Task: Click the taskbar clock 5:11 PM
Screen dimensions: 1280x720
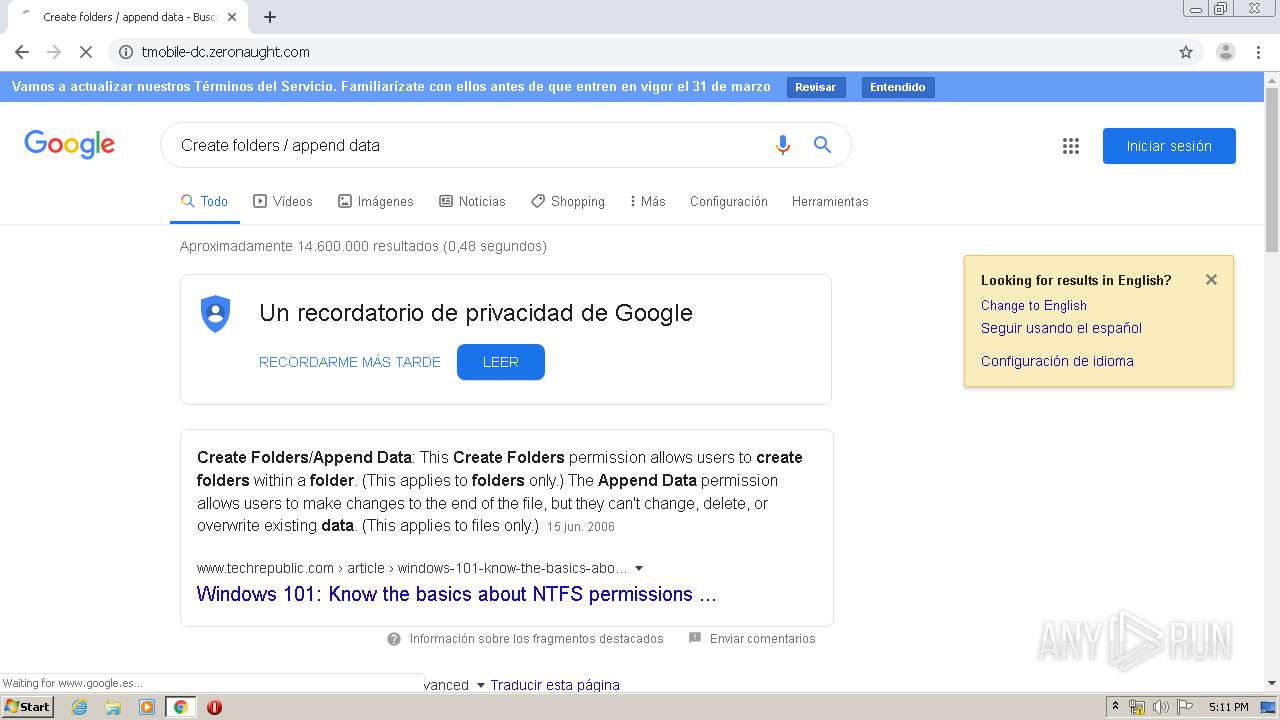Action: 1228,707
